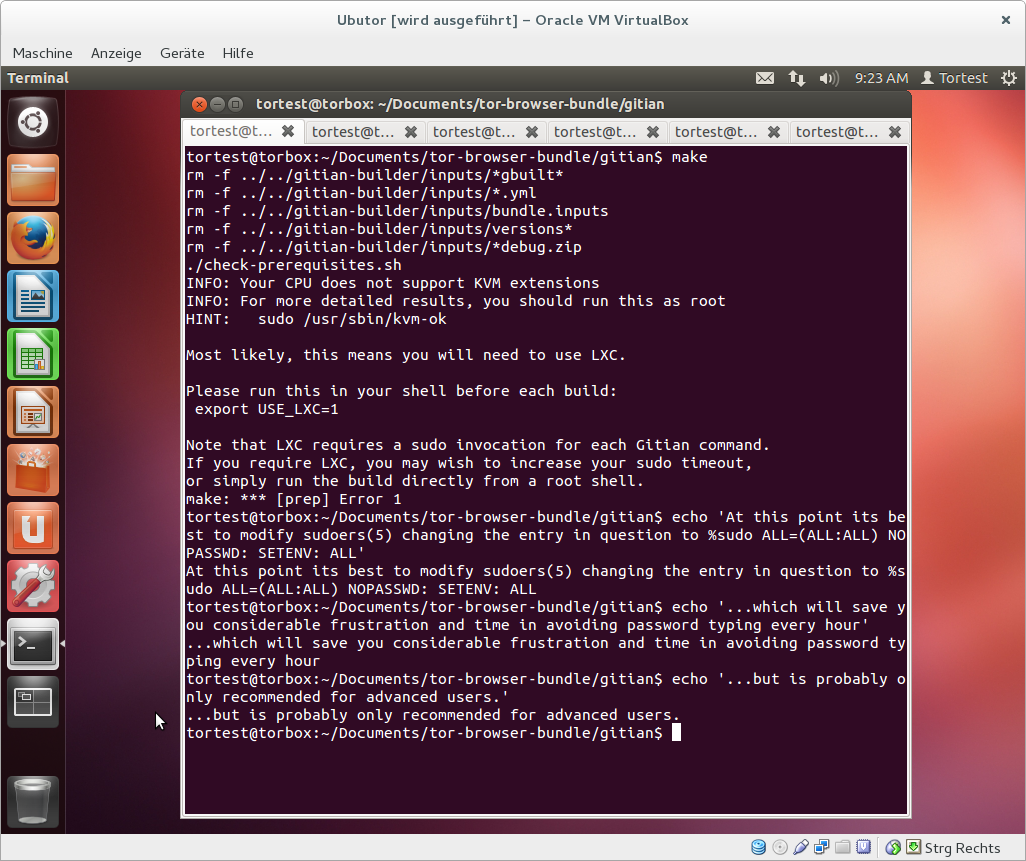Click the VirtualBox USB devices status icon
Image resolution: width=1026 pixels, height=861 pixels.
pyautogui.click(x=801, y=848)
